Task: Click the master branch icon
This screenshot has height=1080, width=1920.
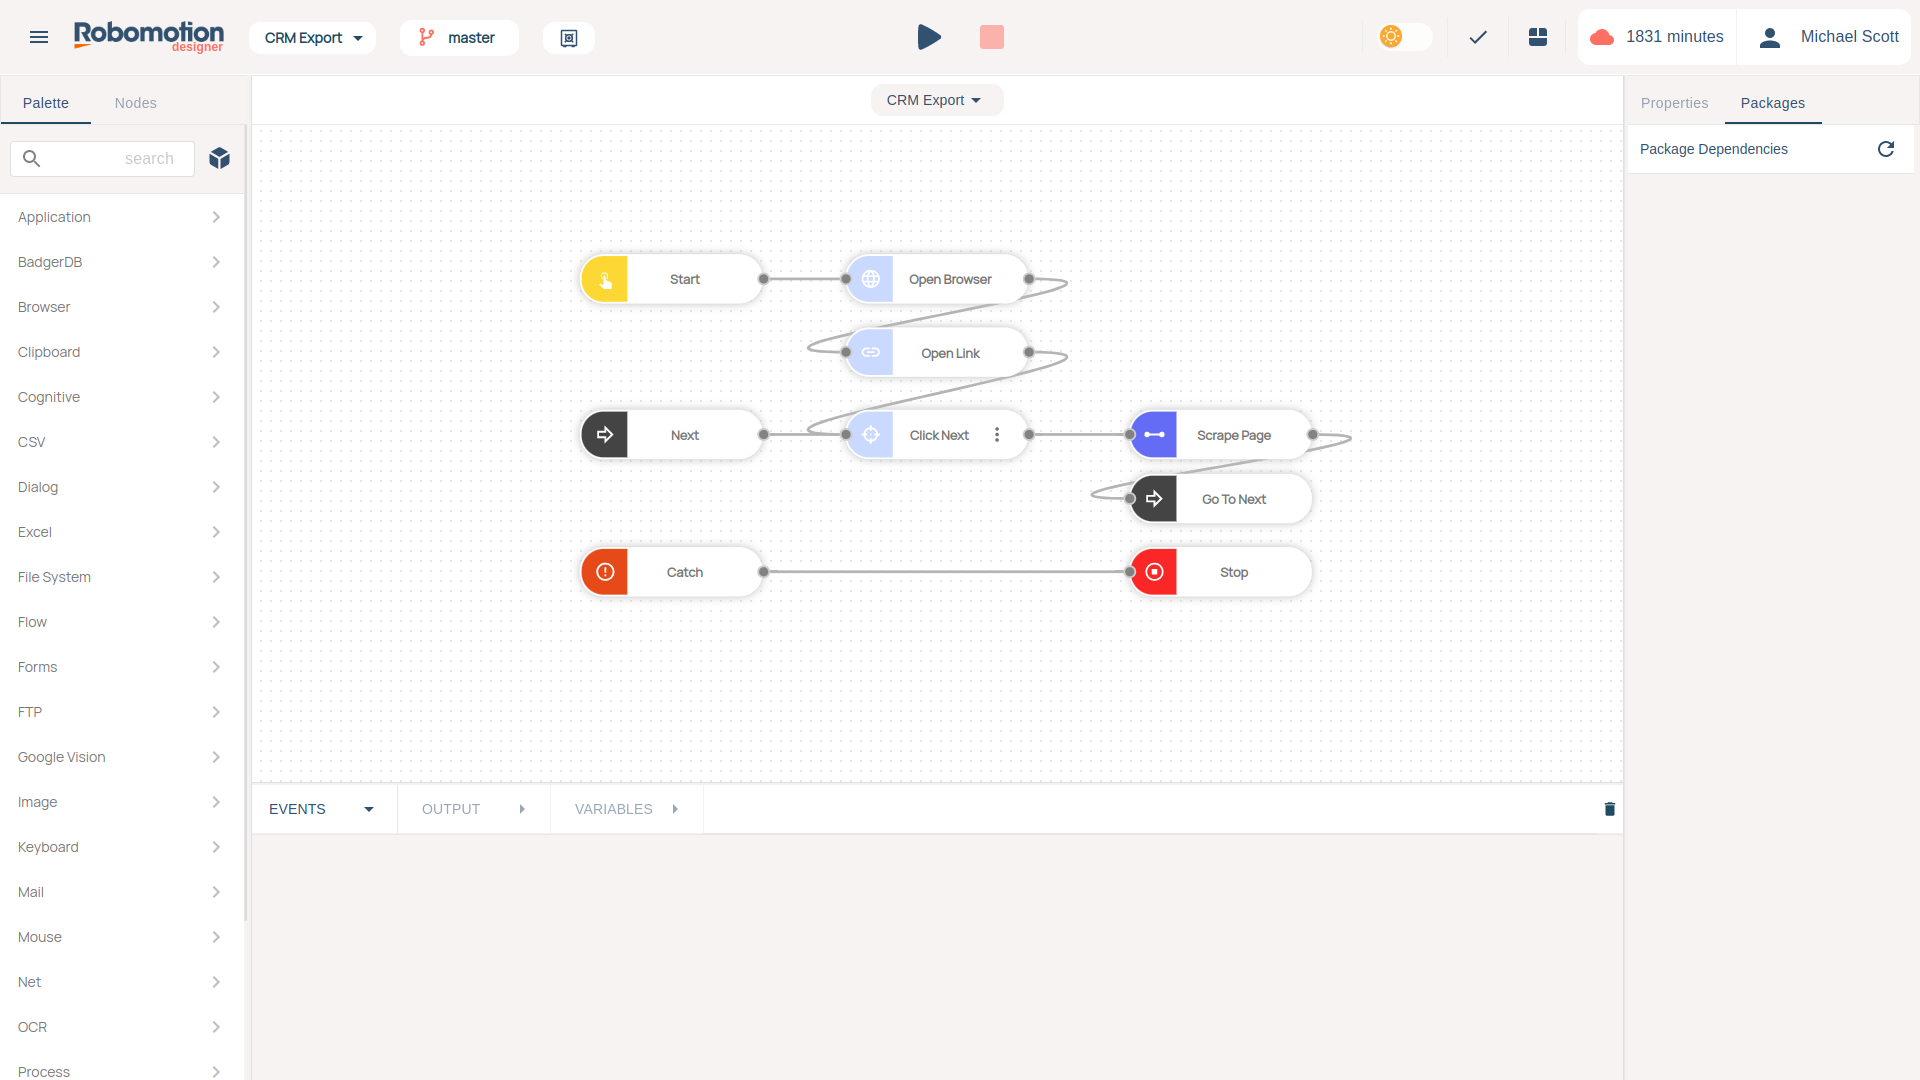Action: pos(427,37)
